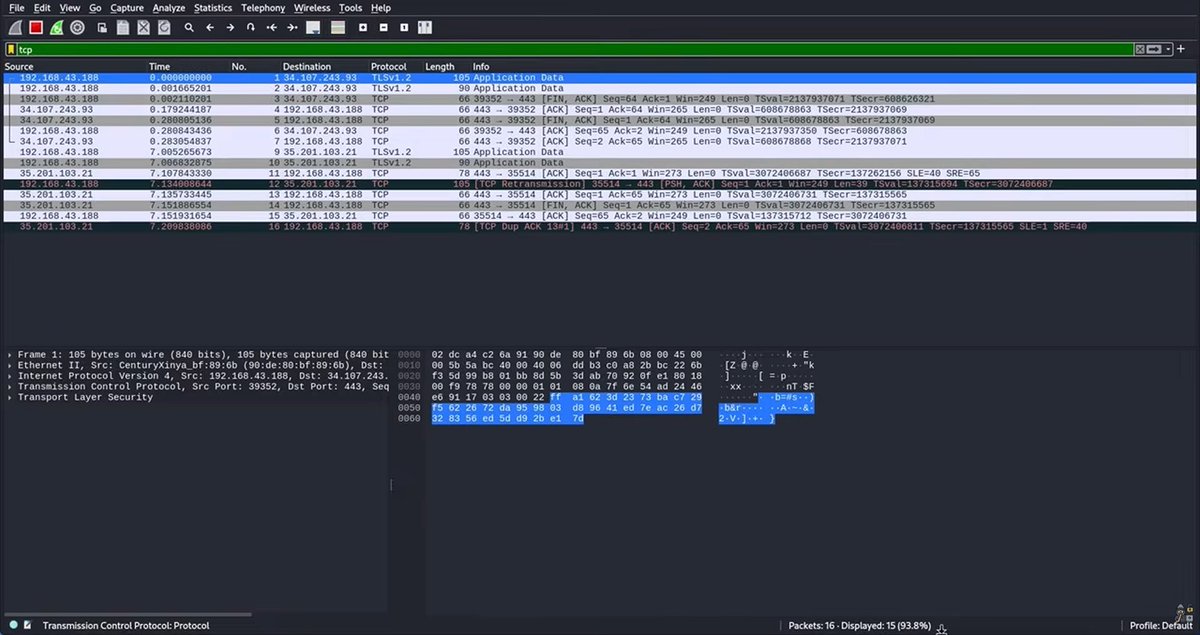This screenshot has height=635, width=1200.
Task: Zoom out main window text icon
Action: [x=382, y=27]
